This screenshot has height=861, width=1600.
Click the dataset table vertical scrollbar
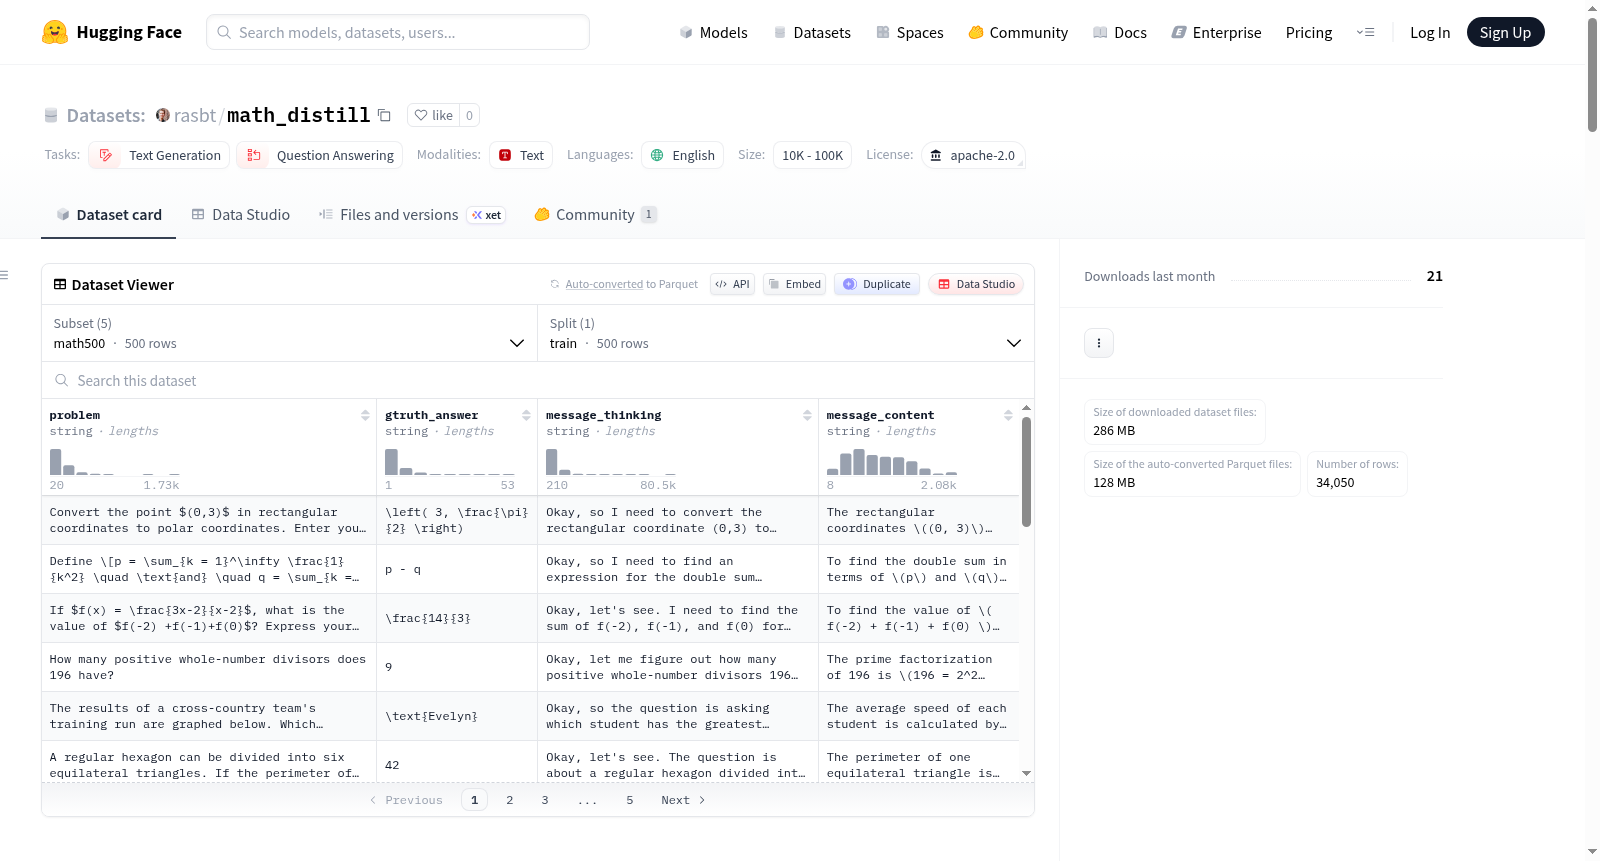[1026, 472]
